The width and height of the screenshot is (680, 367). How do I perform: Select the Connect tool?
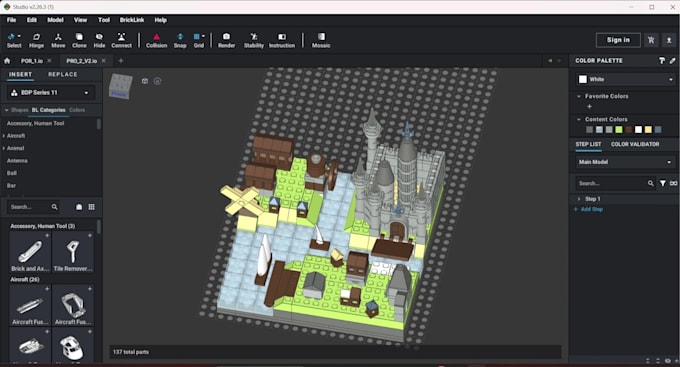121,40
